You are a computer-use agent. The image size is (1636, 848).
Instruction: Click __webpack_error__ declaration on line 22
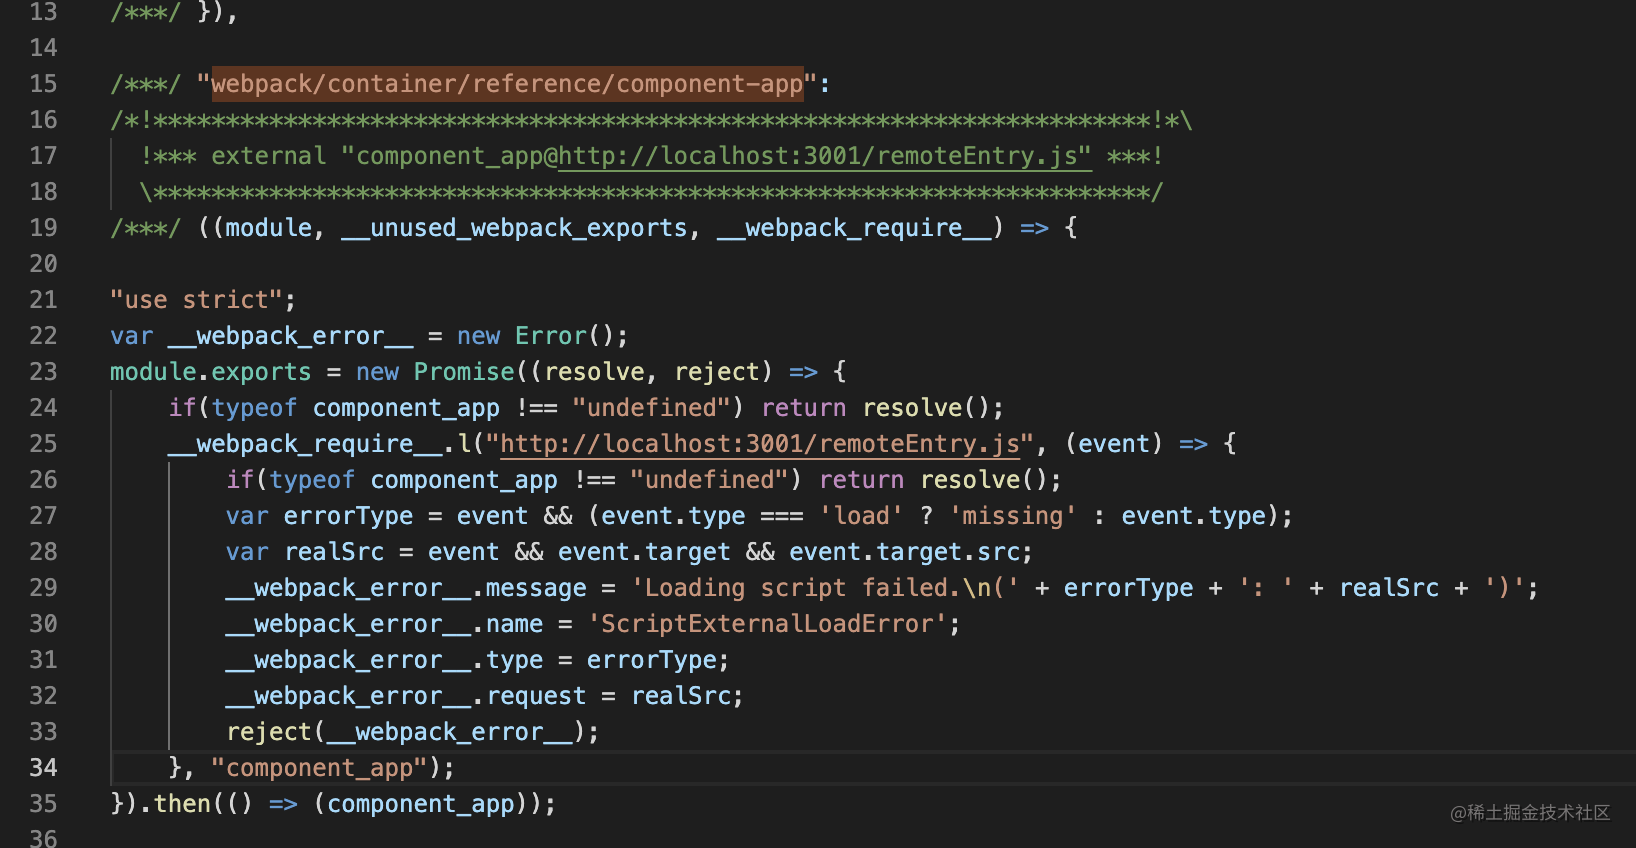tap(290, 336)
